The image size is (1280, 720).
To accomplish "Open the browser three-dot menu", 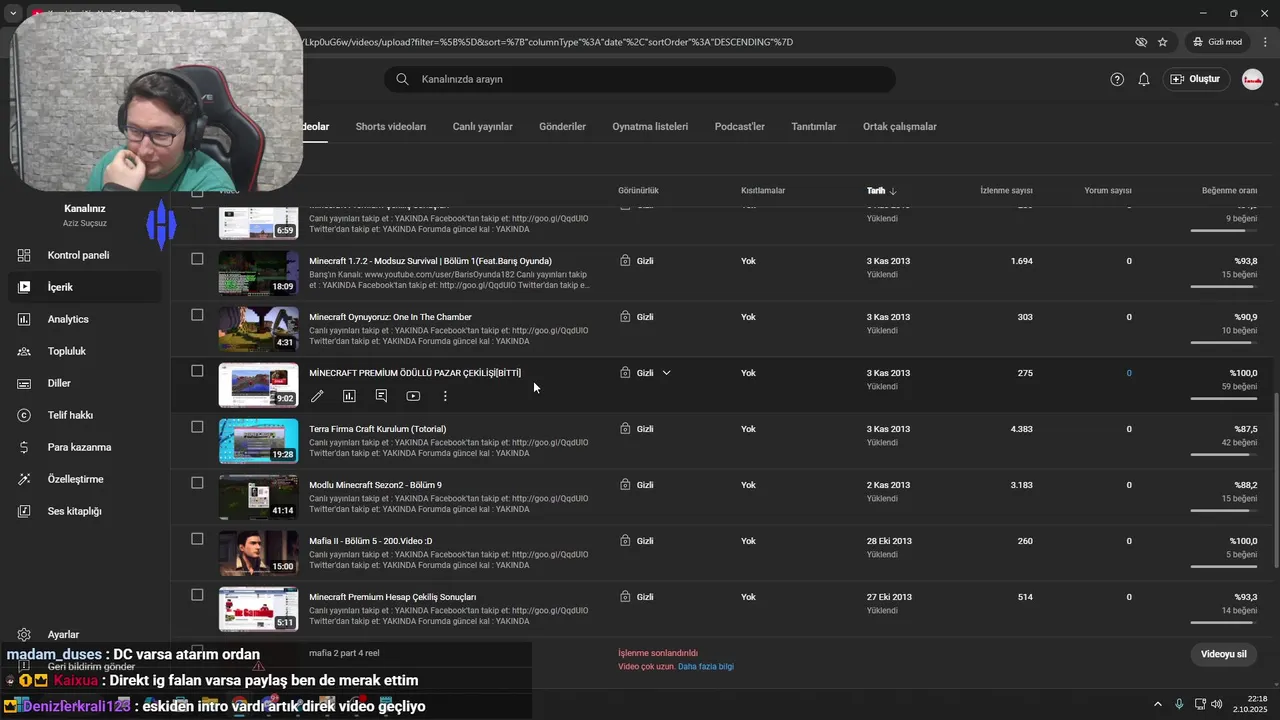I will [1265, 42].
